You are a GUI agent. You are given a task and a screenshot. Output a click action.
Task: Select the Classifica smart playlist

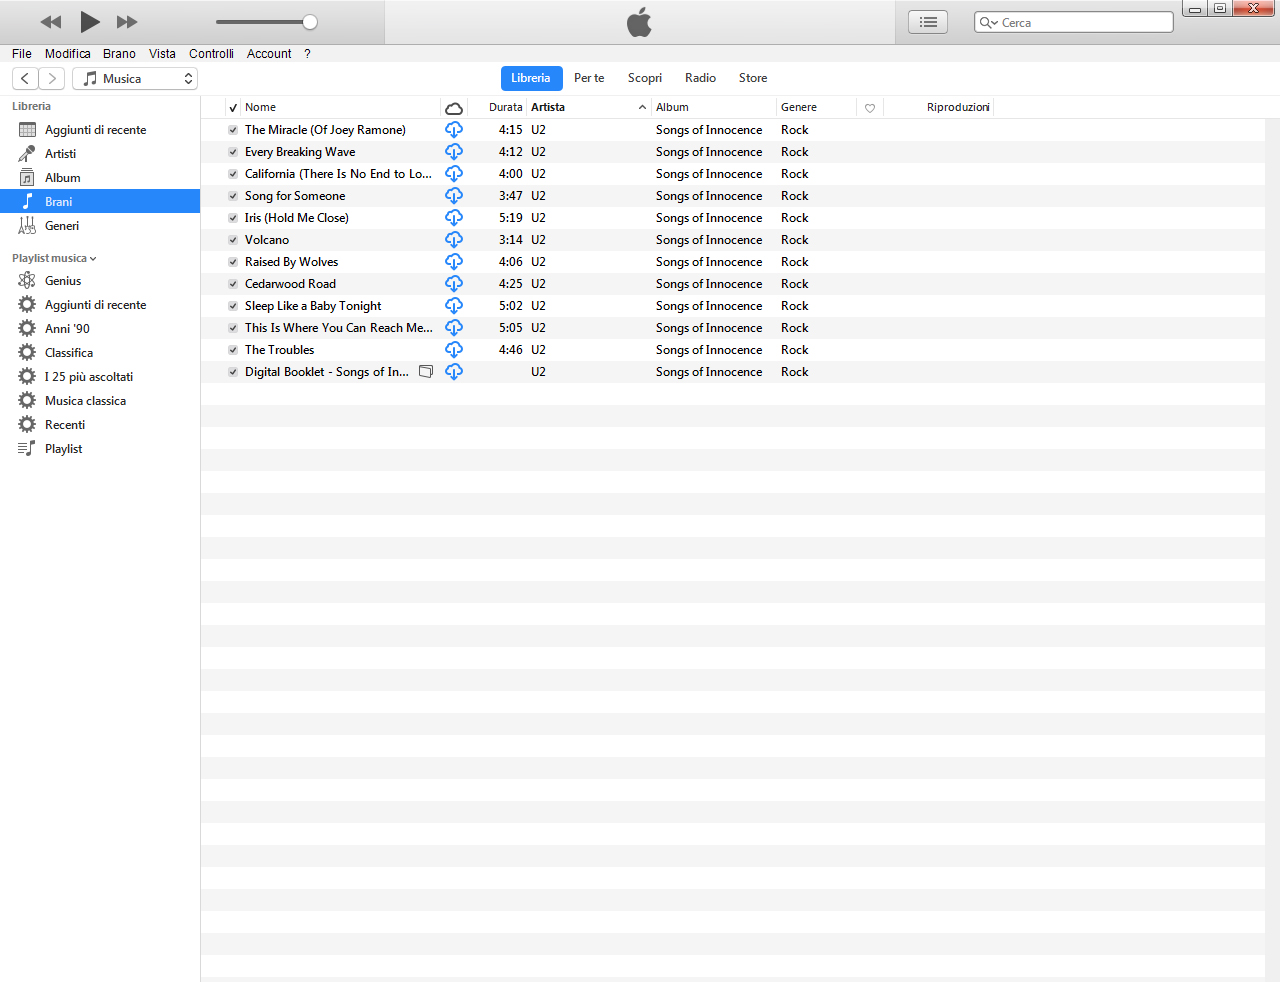coord(66,352)
